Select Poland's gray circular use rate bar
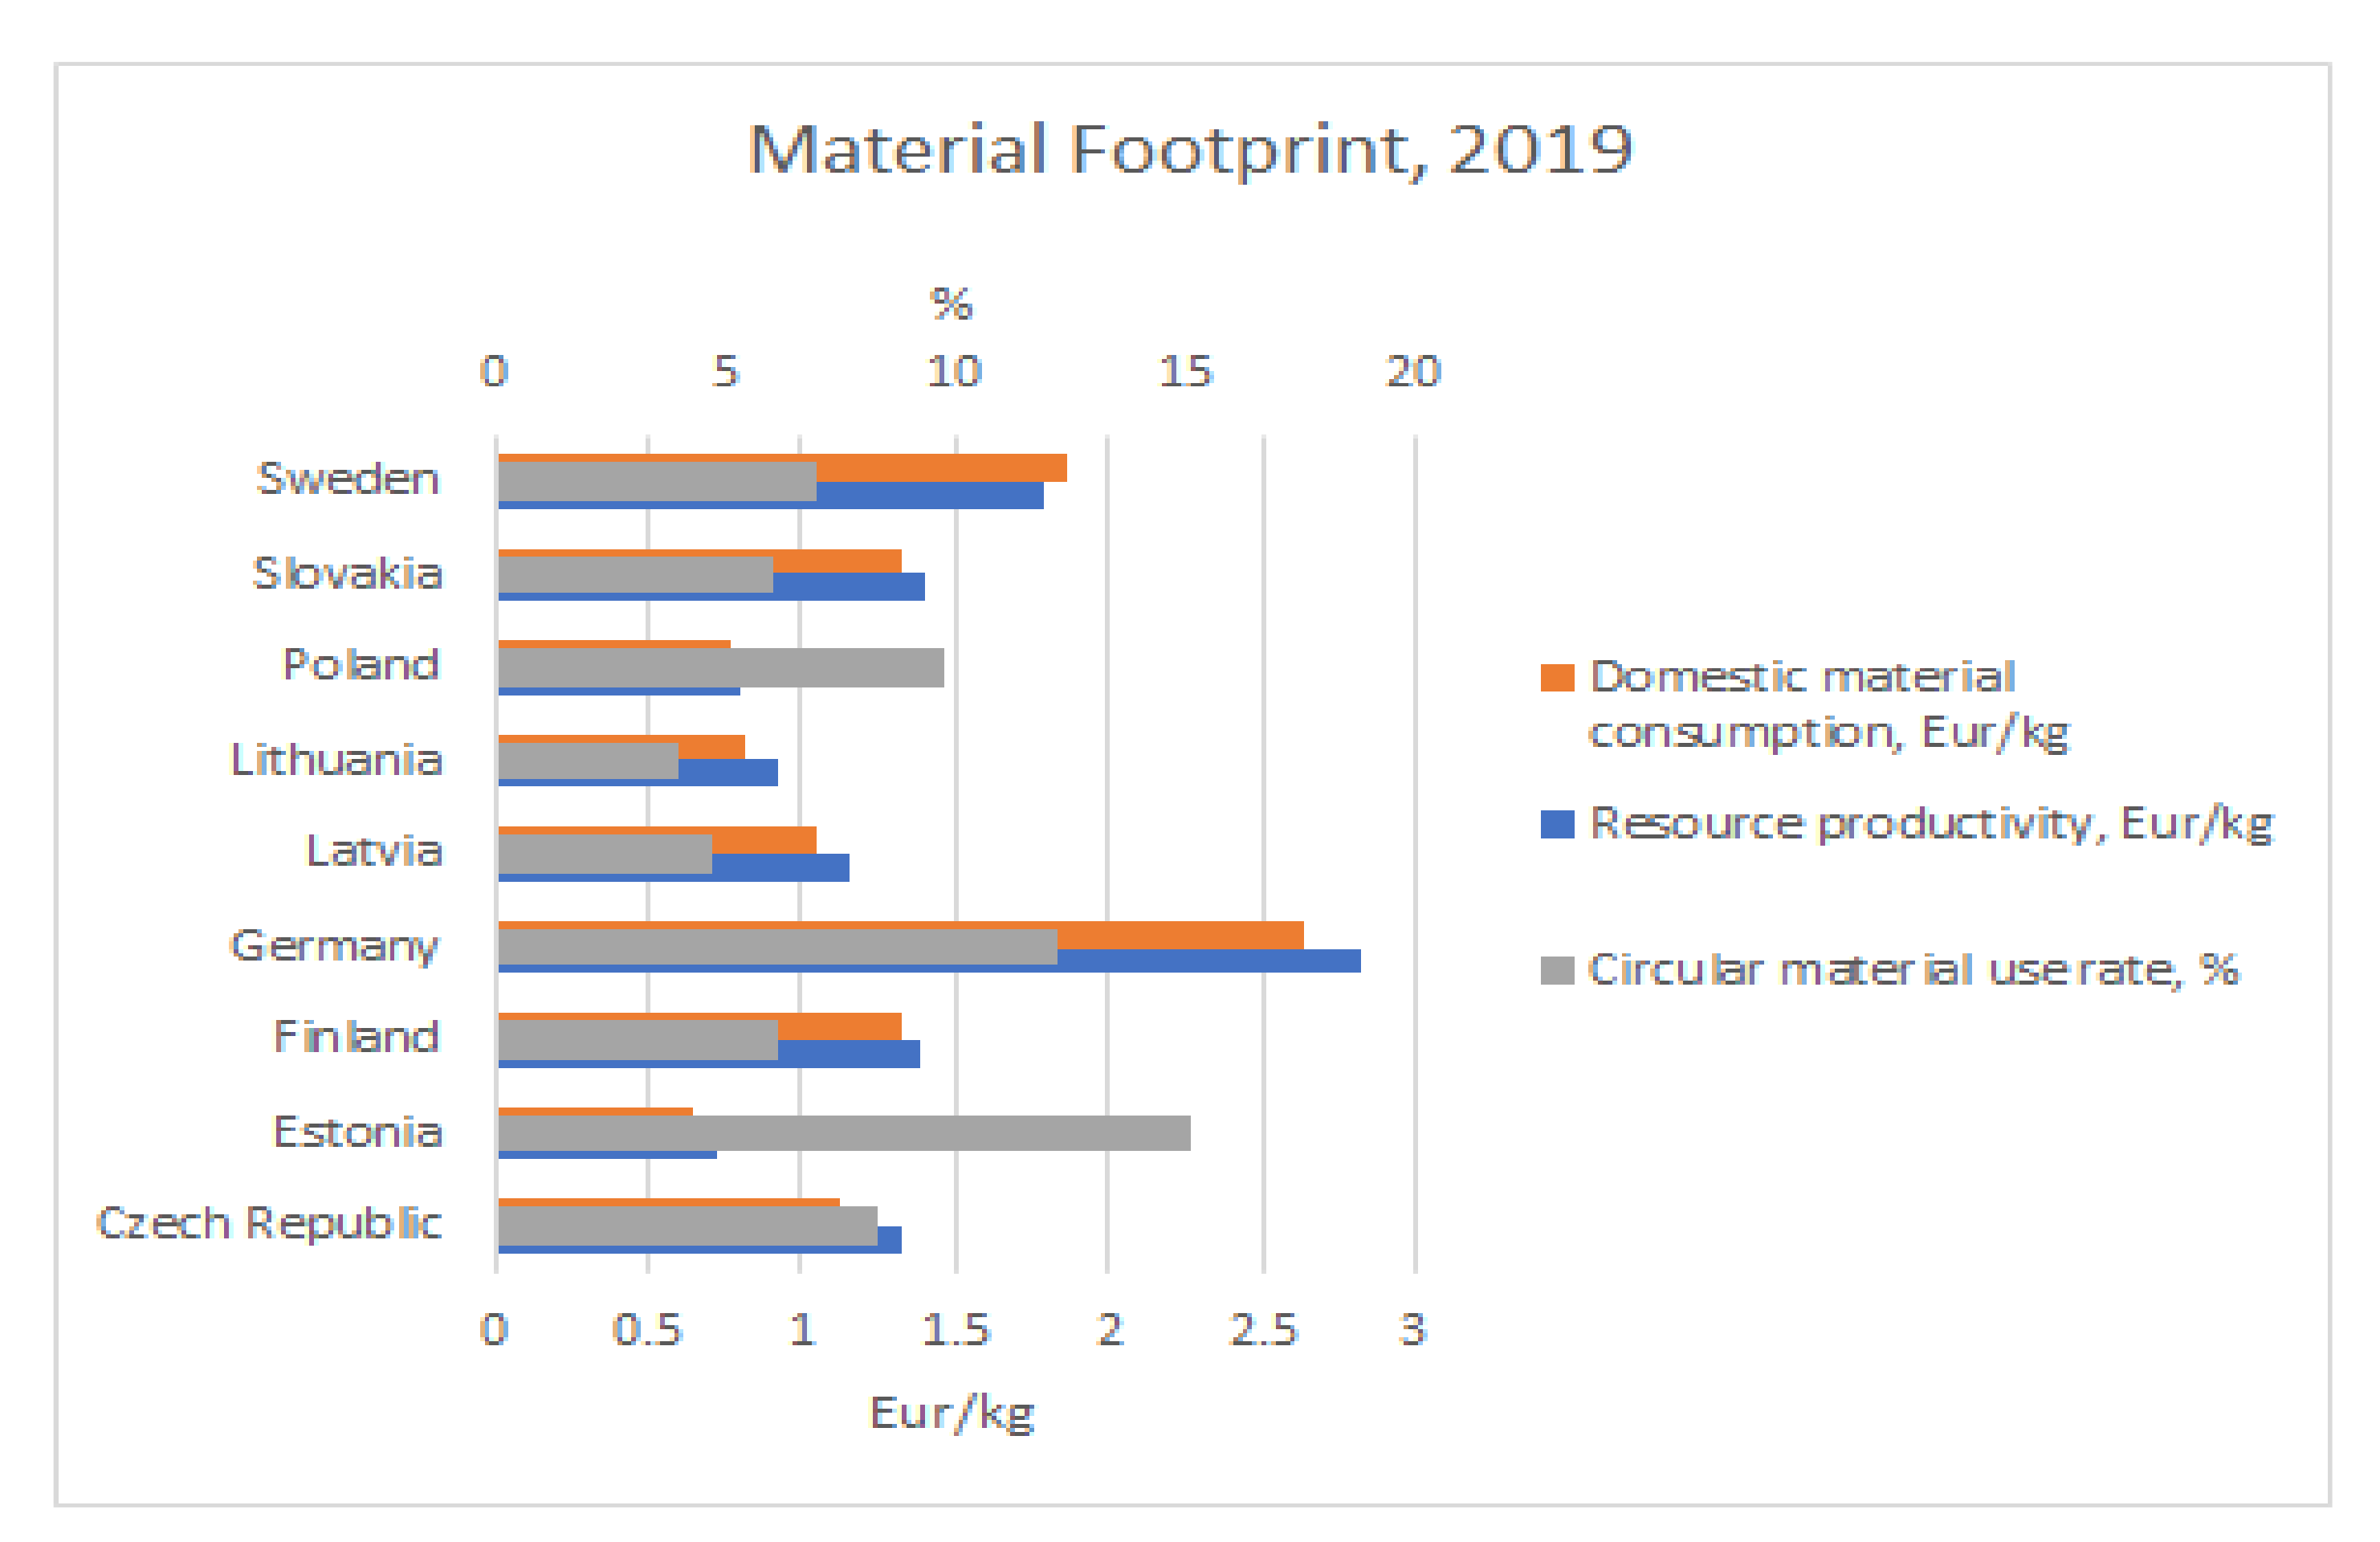 click(x=720, y=667)
